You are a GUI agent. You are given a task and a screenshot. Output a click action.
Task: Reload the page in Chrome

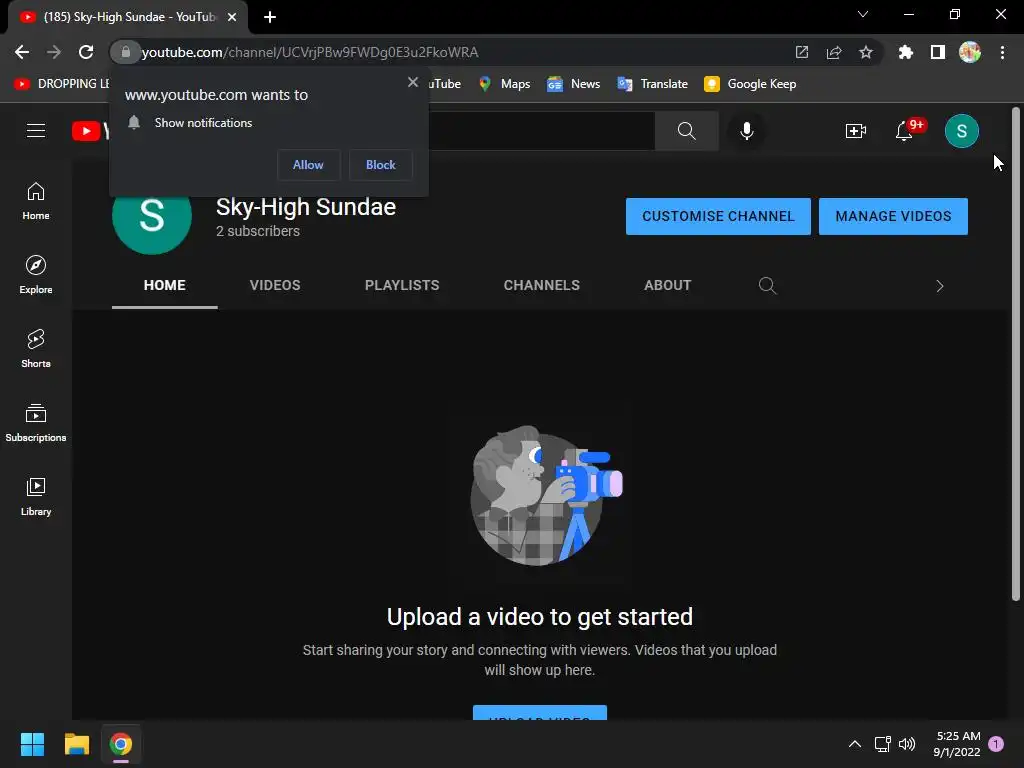point(86,52)
